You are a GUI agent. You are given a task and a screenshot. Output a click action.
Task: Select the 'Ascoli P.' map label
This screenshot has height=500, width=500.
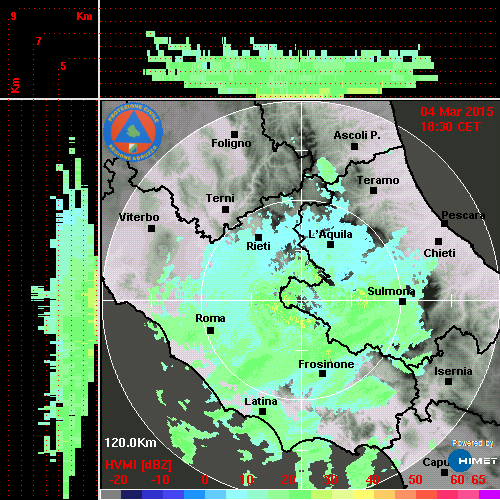(357, 135)
